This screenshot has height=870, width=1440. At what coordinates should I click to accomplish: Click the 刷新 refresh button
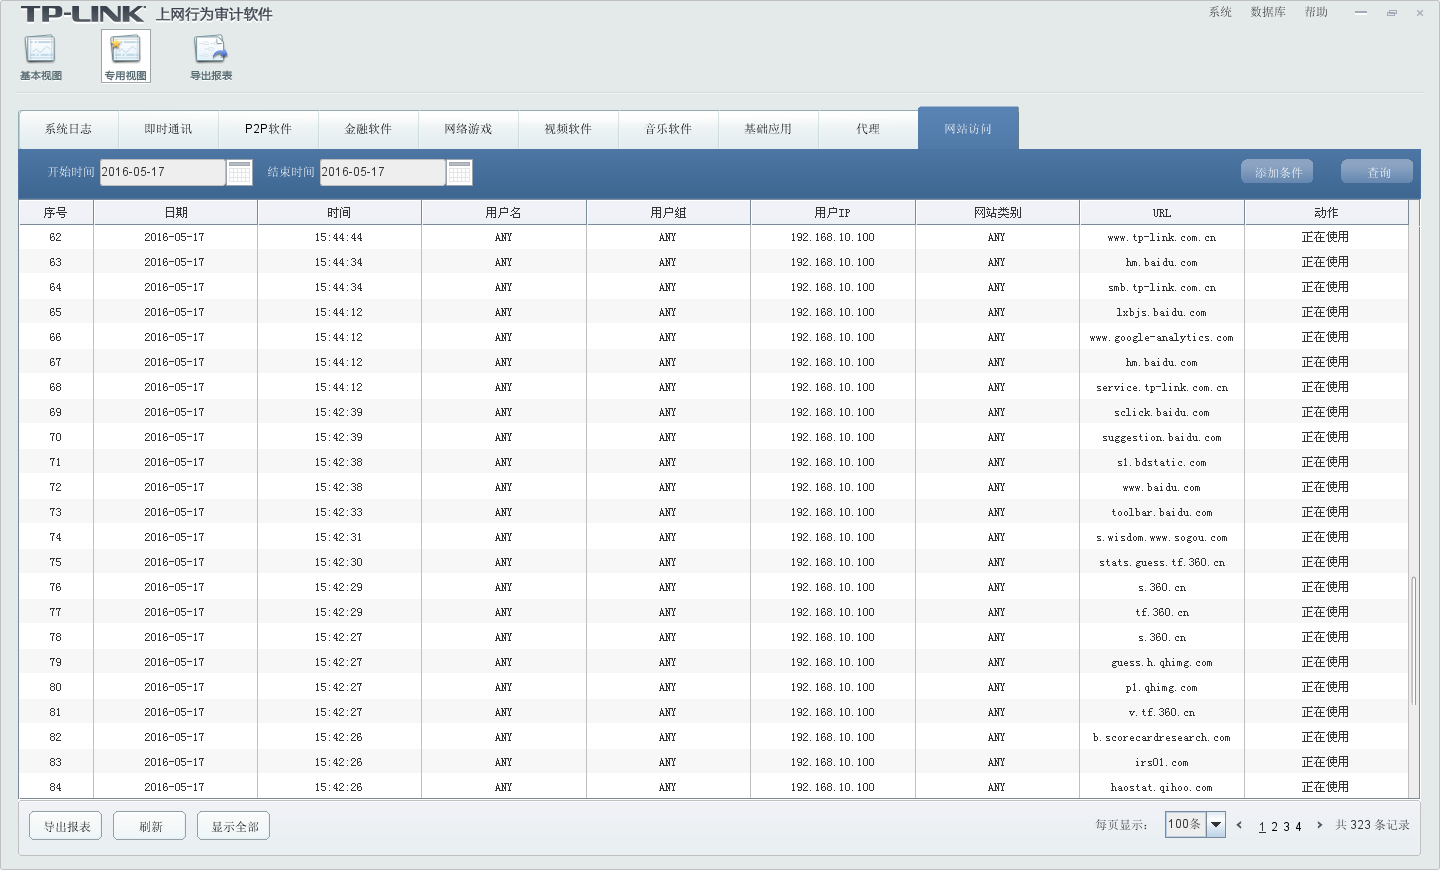pos(150,826)
